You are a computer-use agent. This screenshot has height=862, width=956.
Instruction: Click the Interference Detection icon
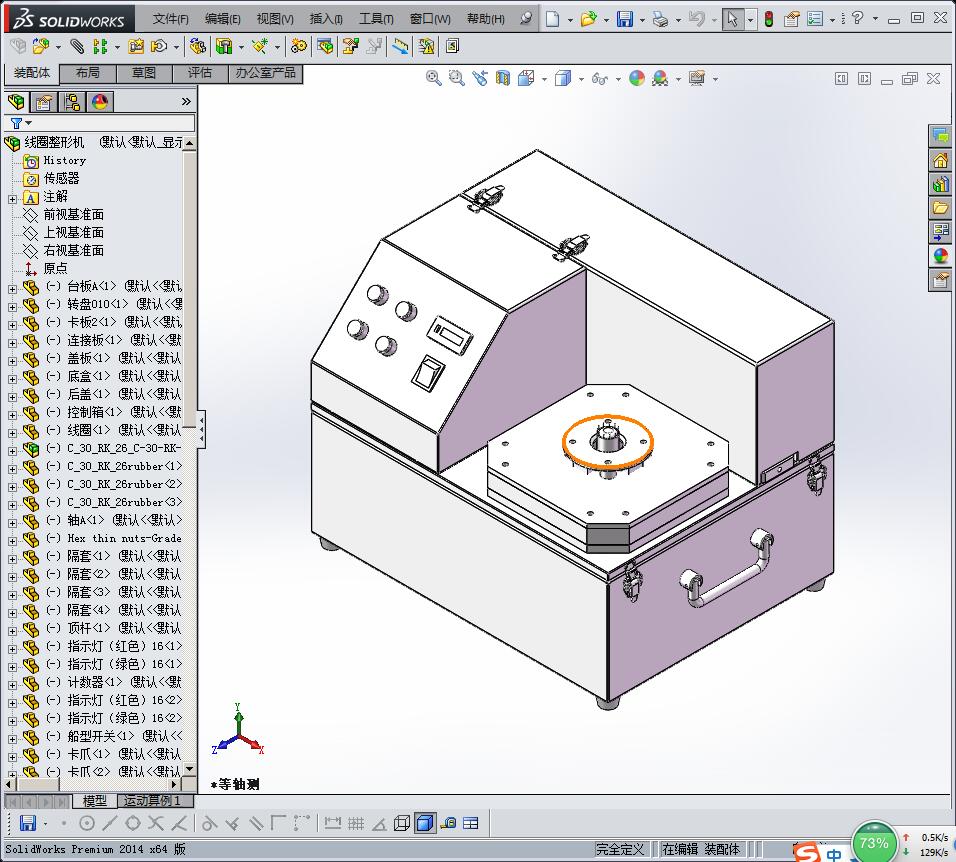pos(426,46)
